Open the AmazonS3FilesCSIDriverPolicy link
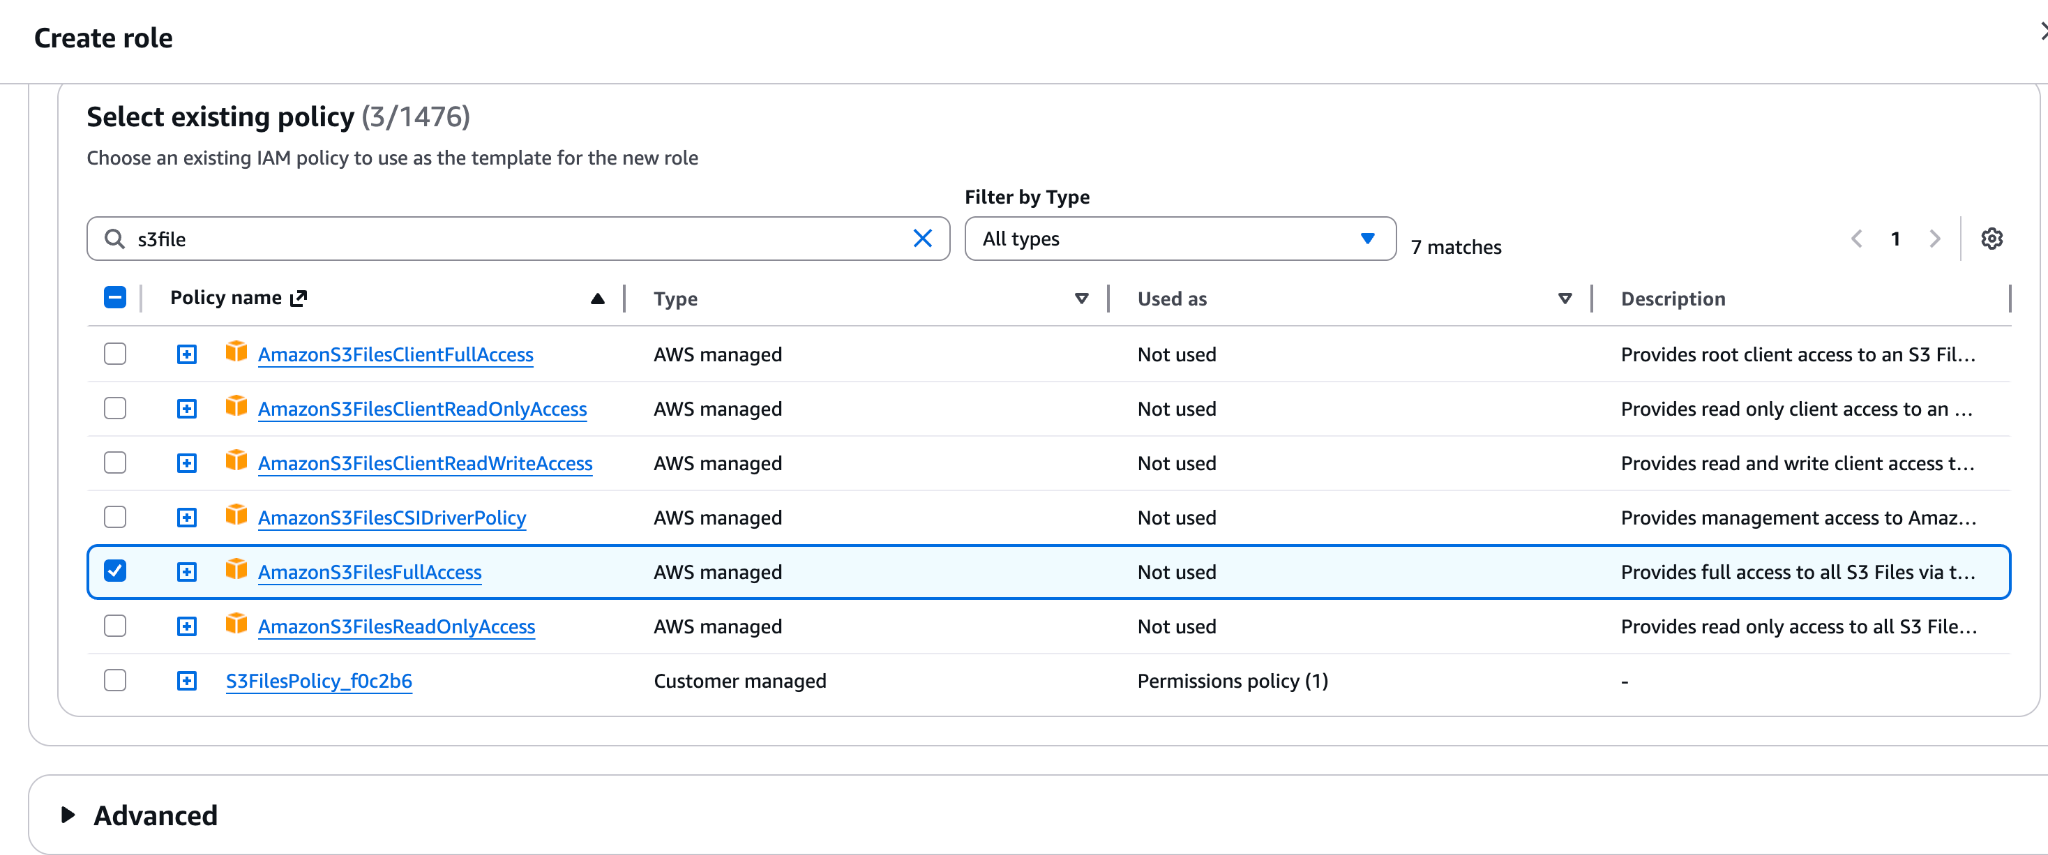 [392, 517]
